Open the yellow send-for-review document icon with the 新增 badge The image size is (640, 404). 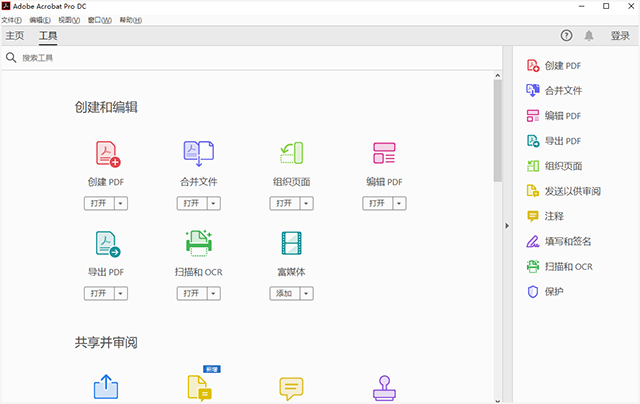200,388
